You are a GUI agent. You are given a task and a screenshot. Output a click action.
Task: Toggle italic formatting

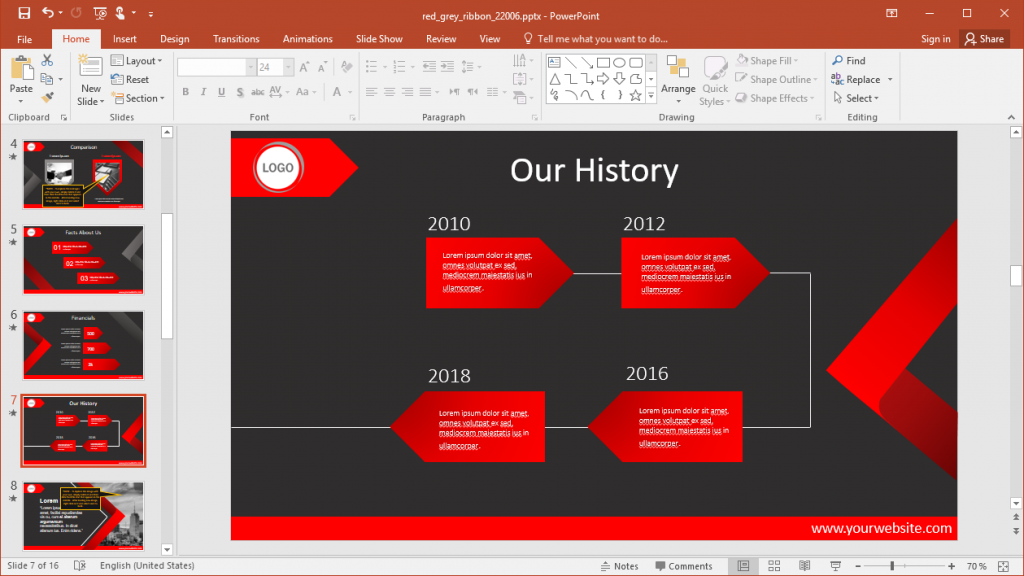click(x=202, y=91)
